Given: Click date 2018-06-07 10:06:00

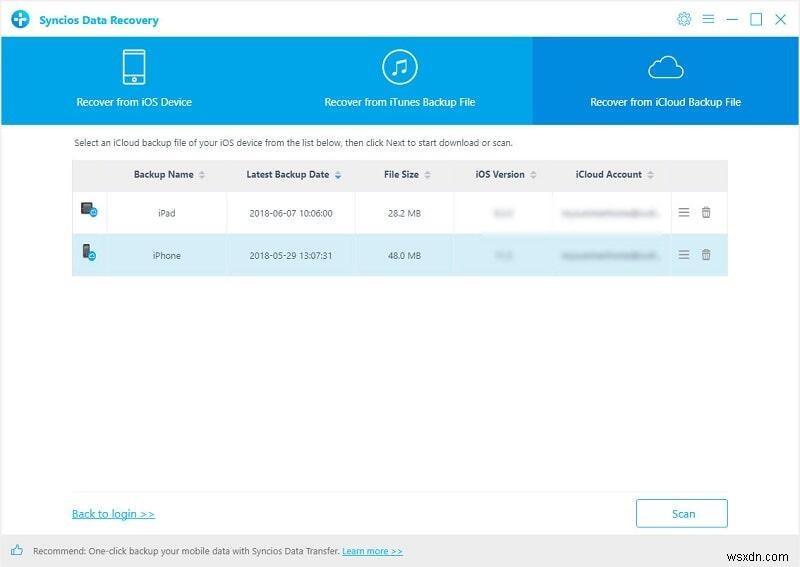Looking at the screenshot, I should coord(291,213).
